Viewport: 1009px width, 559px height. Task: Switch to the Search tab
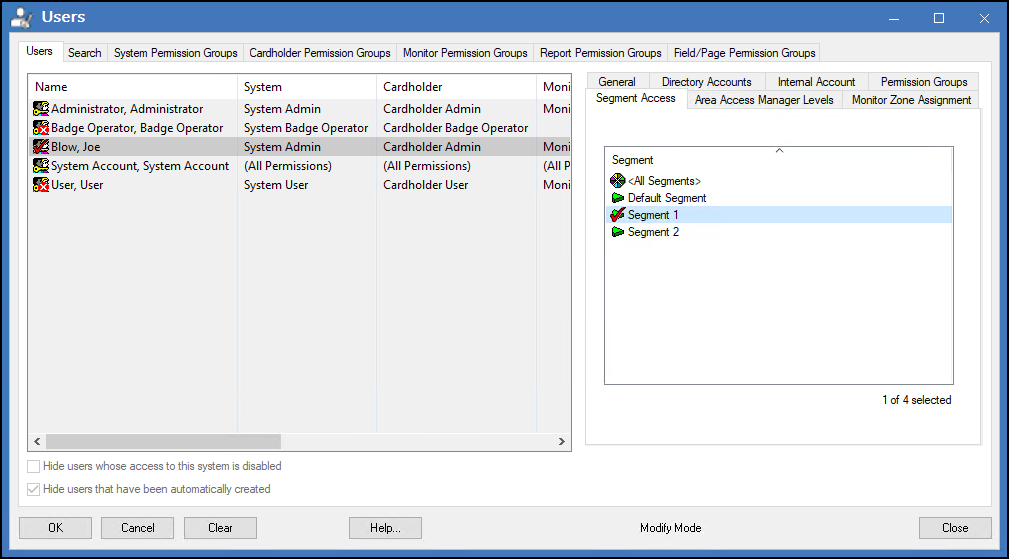[x=85, y=53]
